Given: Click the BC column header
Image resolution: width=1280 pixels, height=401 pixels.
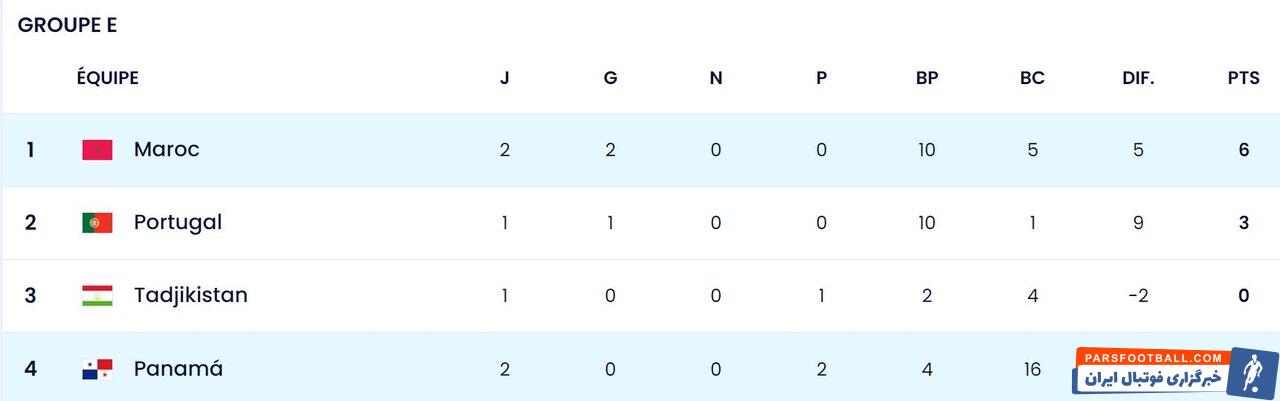Looking at the screenshot, I should (1032, 78).
